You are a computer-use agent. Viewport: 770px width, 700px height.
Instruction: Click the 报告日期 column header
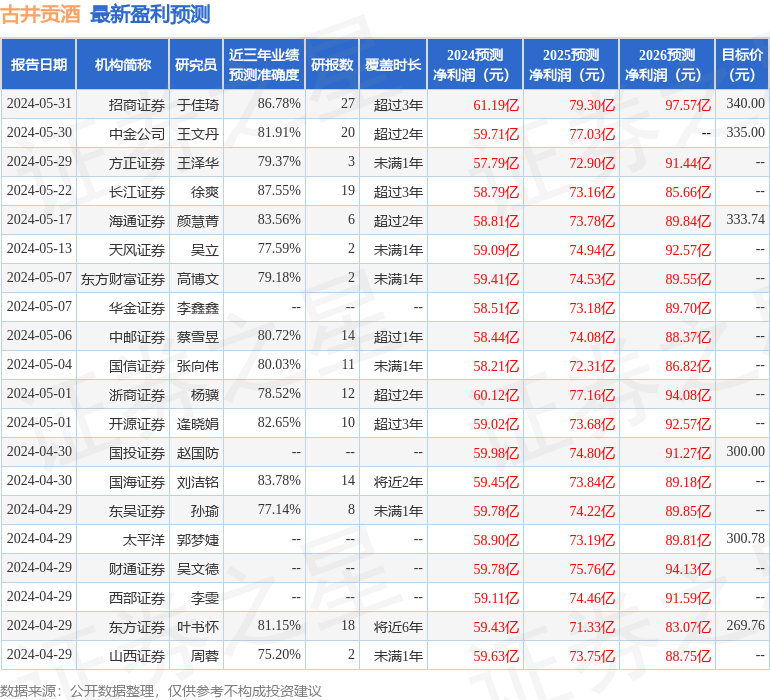(39, 64)
